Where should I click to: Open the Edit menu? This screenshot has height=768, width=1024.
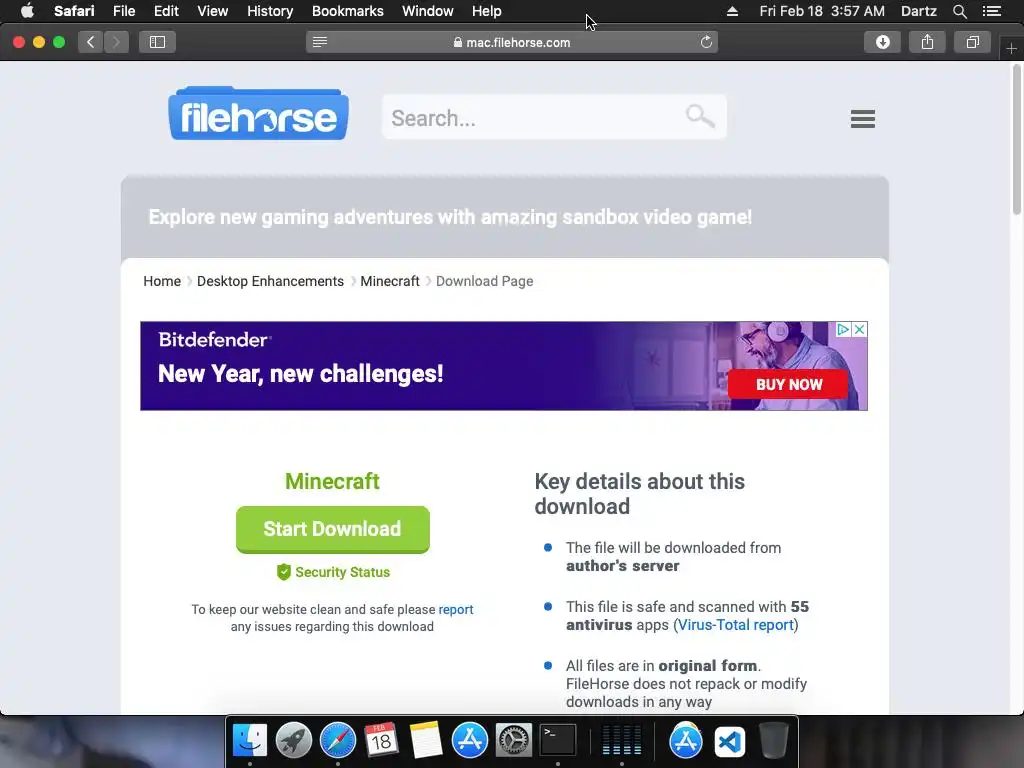(x=166, y=11)
